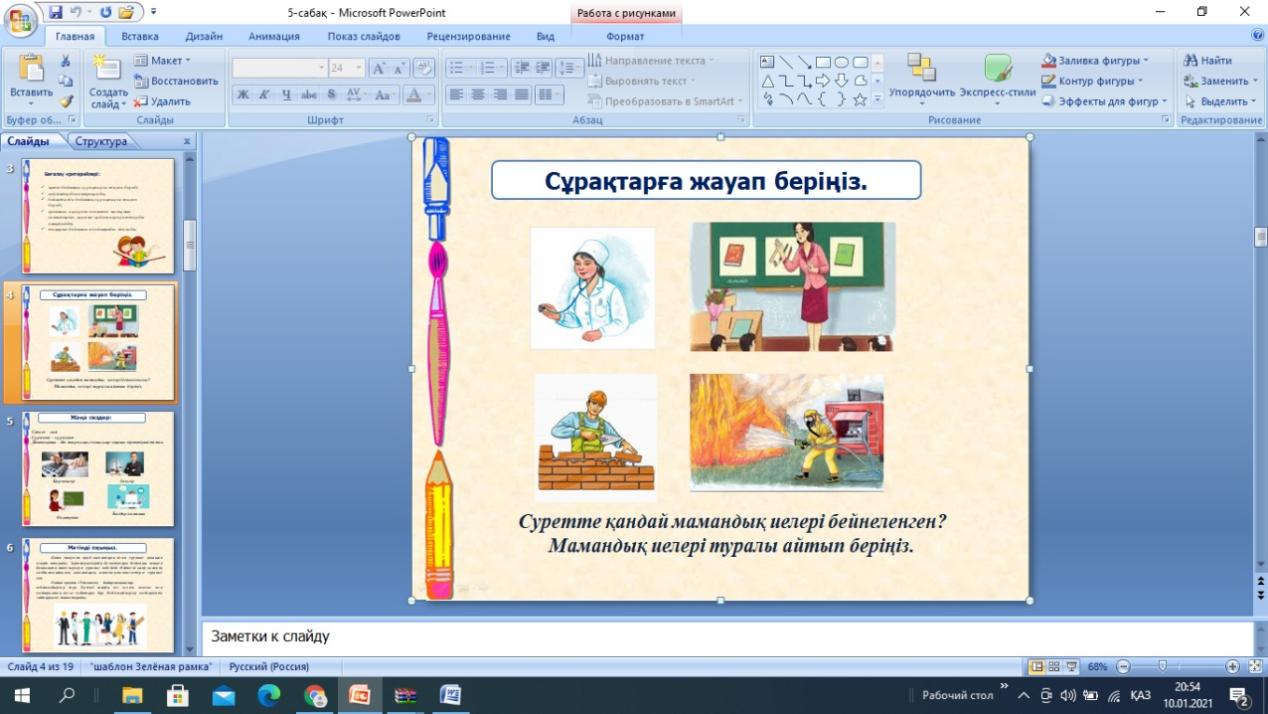The image size is (1268, 714).
Task: Toggle italic К formatting
Action: (264, 95)
